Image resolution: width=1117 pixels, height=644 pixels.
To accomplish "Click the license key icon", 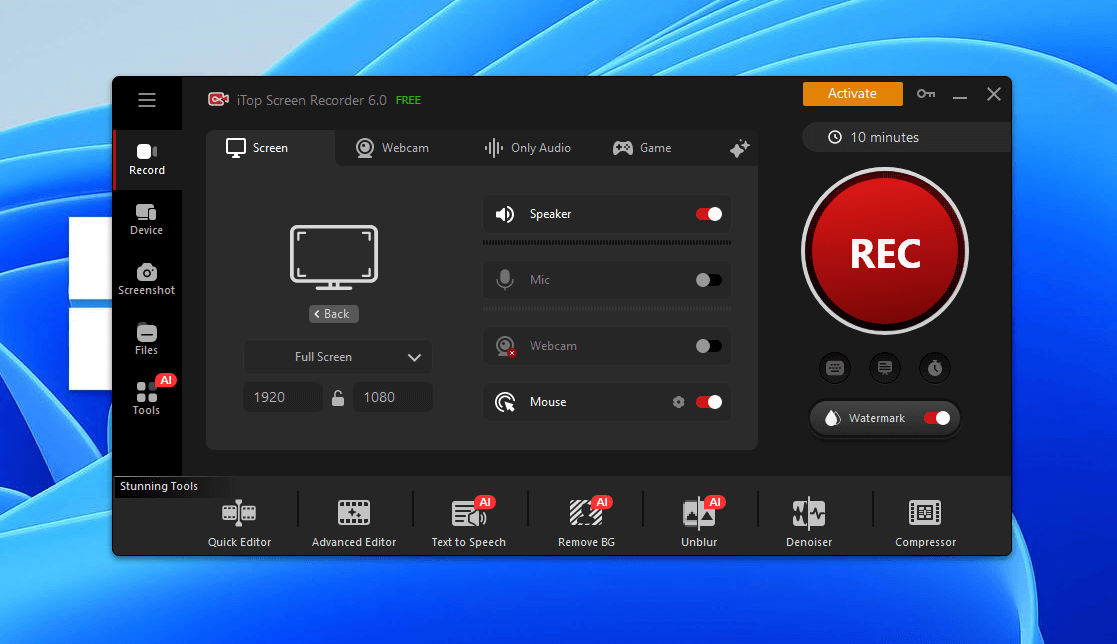I will pyautogui.click(x=926, y=94).
